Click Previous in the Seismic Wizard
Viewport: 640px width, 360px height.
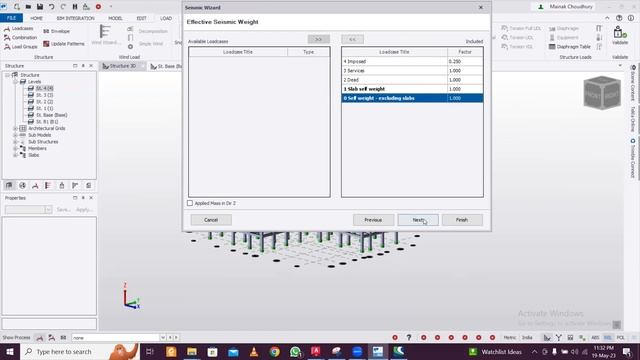373,220
